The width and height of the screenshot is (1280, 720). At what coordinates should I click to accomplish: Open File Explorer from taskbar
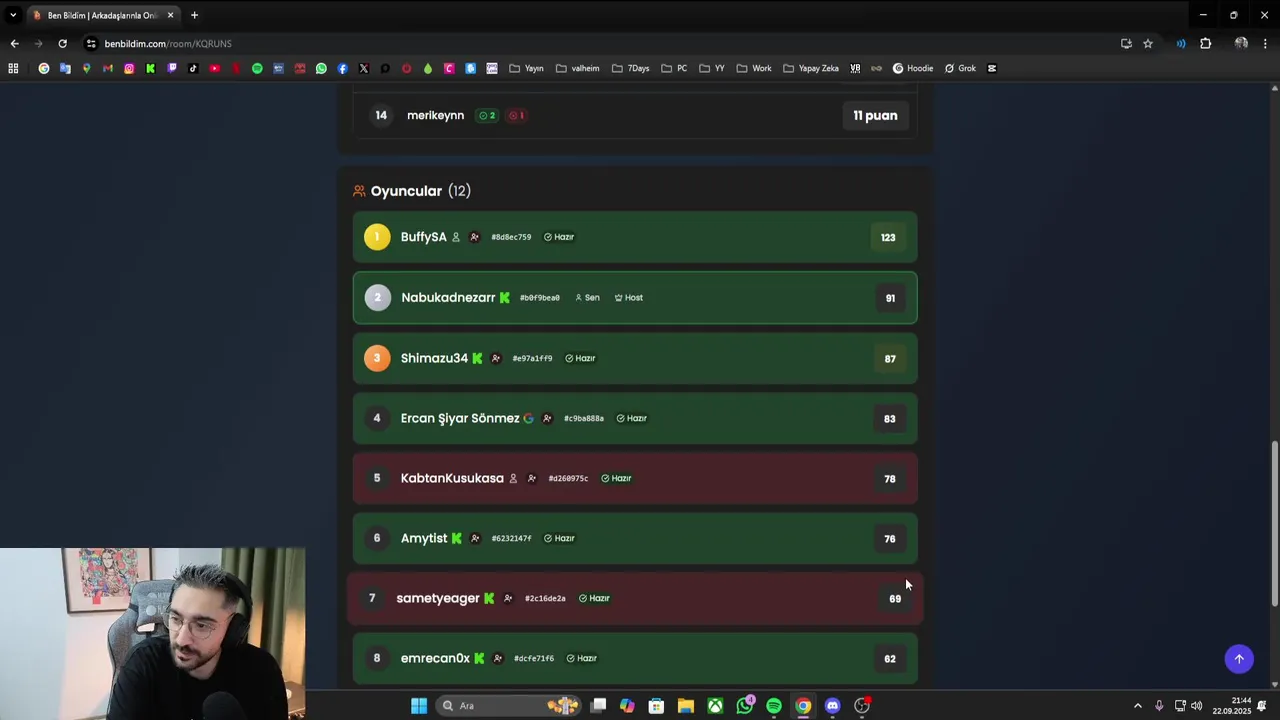(x=685, y=706)
